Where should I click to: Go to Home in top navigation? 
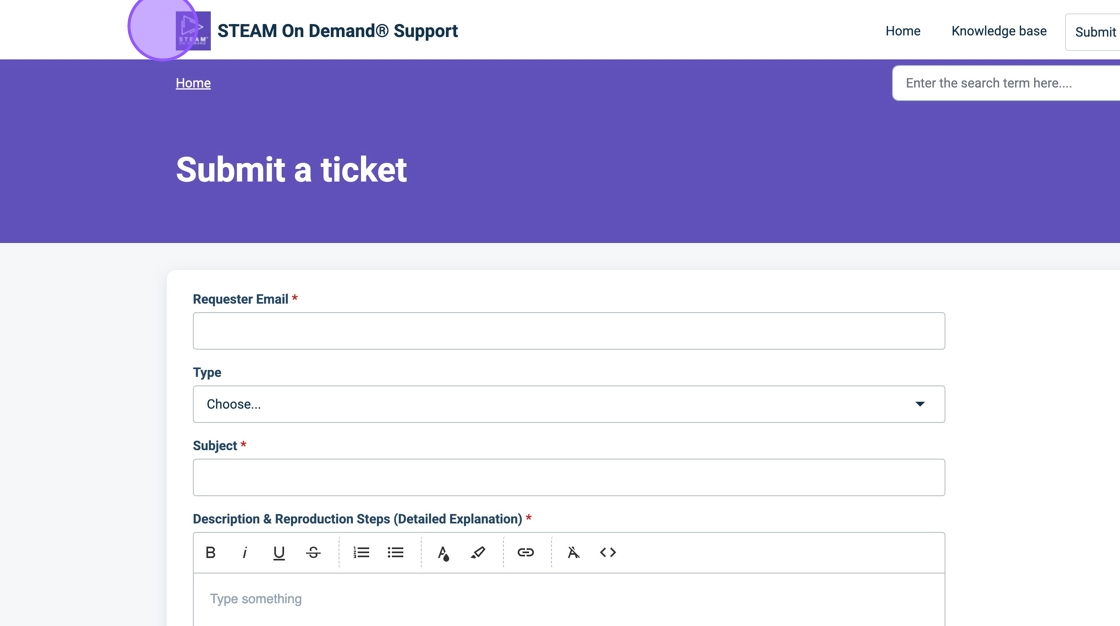[902, 31]
